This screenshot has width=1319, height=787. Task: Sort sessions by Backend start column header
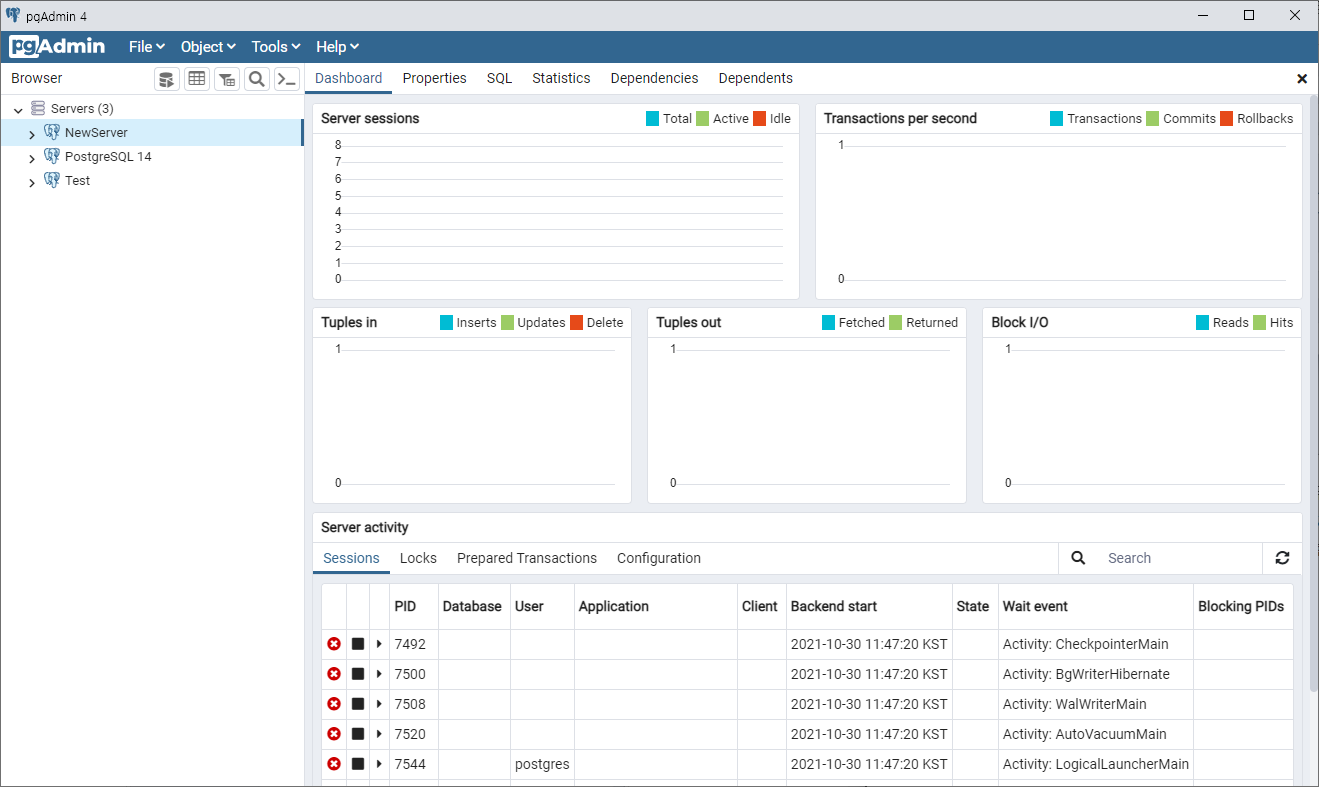point(869,606)
